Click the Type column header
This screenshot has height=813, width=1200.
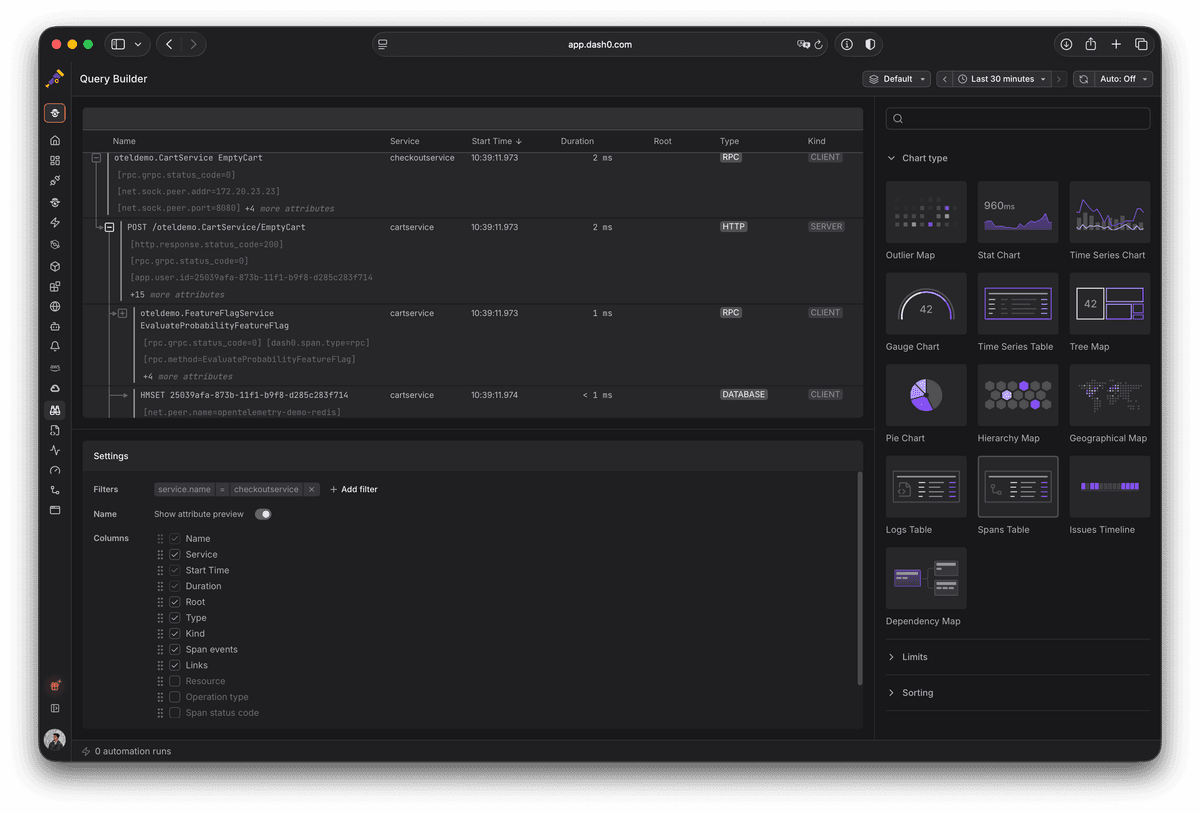(x=729, y=141)
